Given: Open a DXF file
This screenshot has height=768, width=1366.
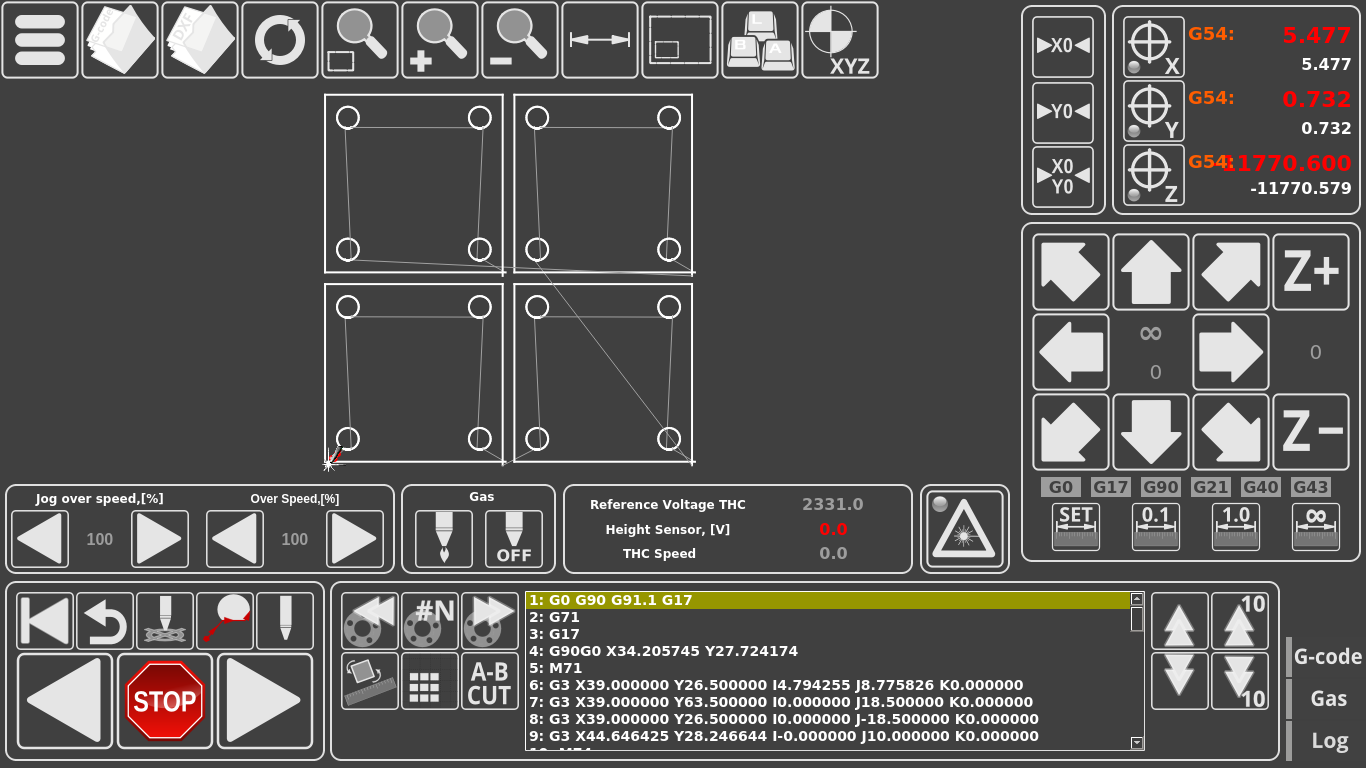Looking at the screenshot, I should (199, 40).
